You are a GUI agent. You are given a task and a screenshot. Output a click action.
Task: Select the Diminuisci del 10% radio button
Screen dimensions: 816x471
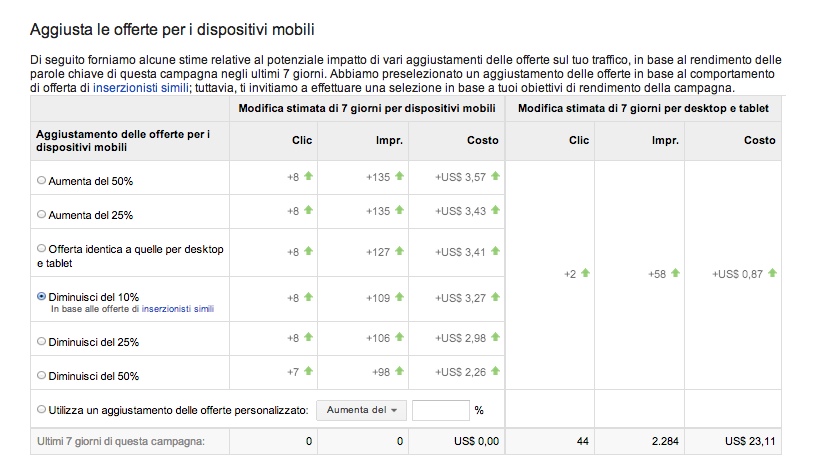(x=41, y=297)
